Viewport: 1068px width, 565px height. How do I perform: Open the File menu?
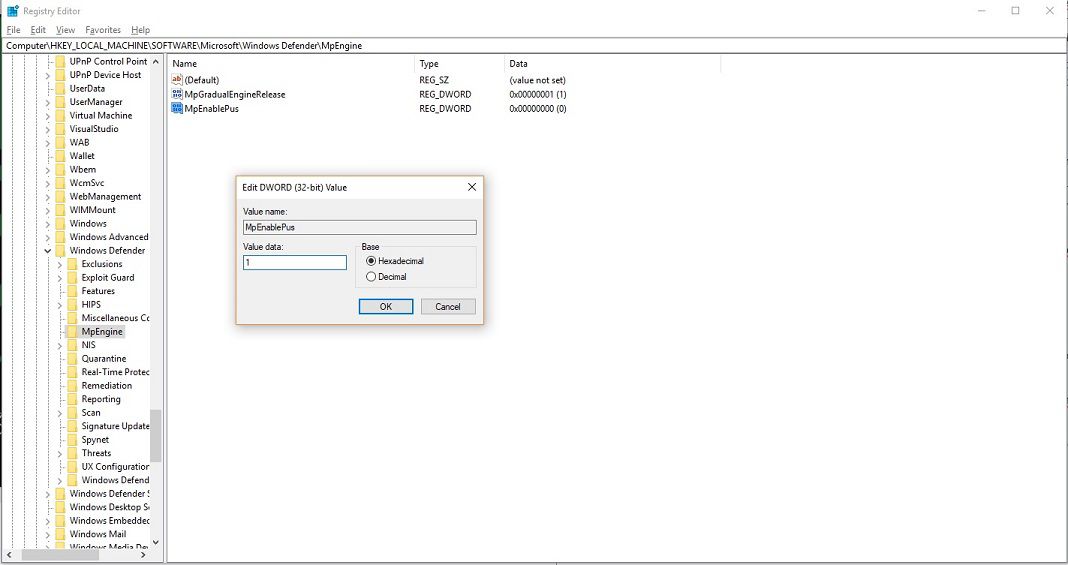click(14, 30)
